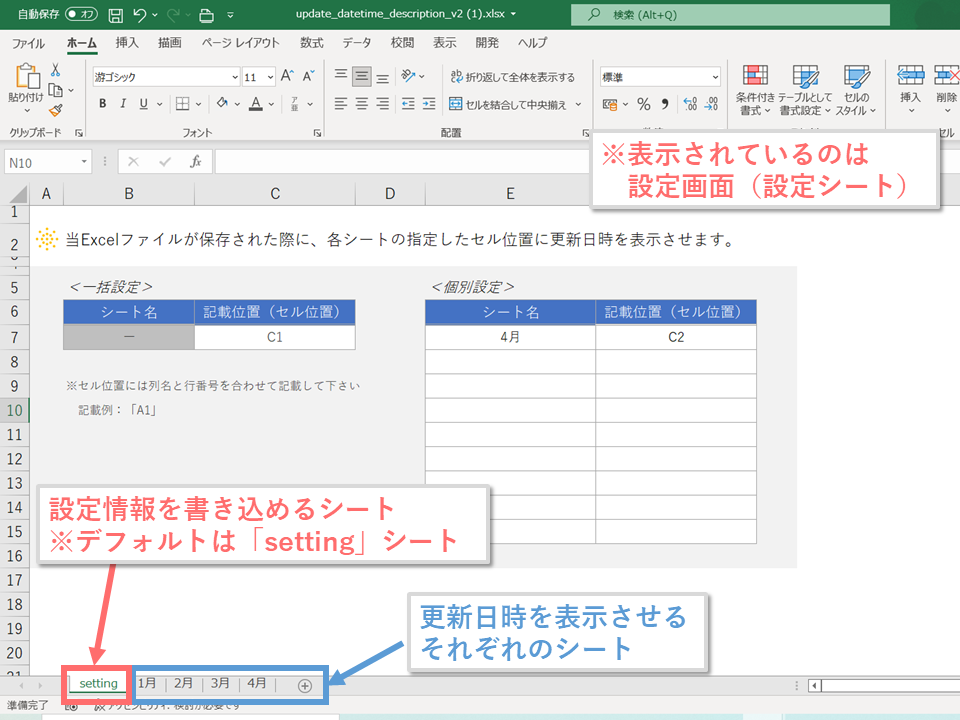Click the Undo arrow icon

140,15
